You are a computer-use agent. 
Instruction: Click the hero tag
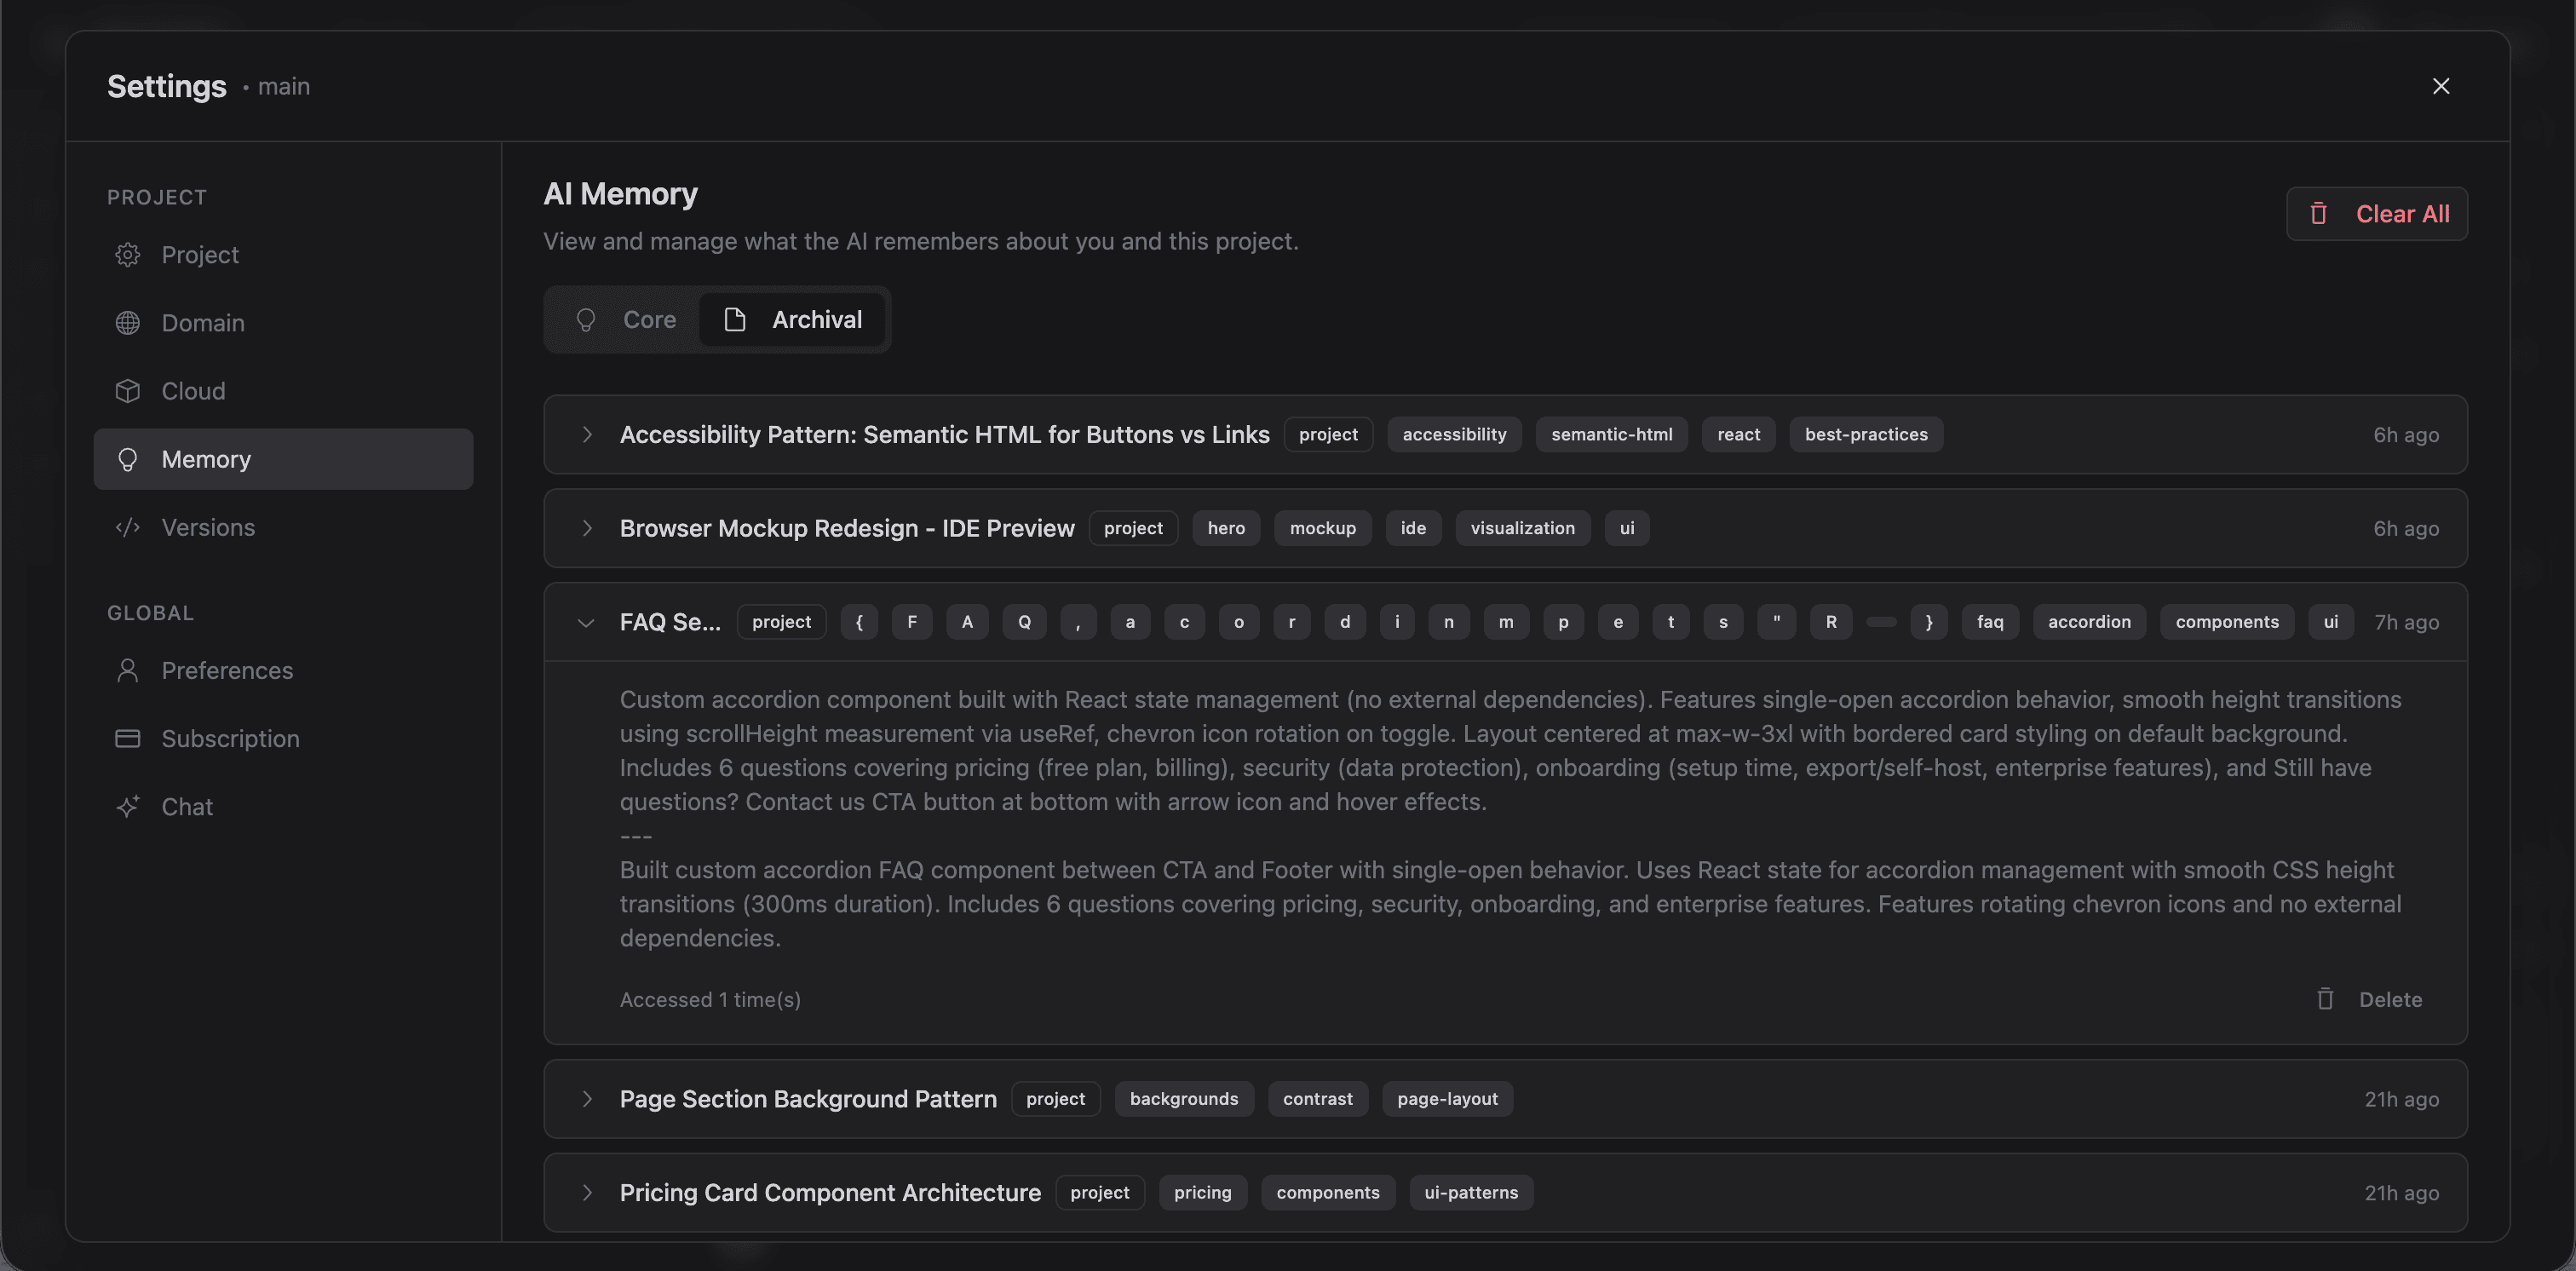pyautogui.click(x=1226, y=528)
